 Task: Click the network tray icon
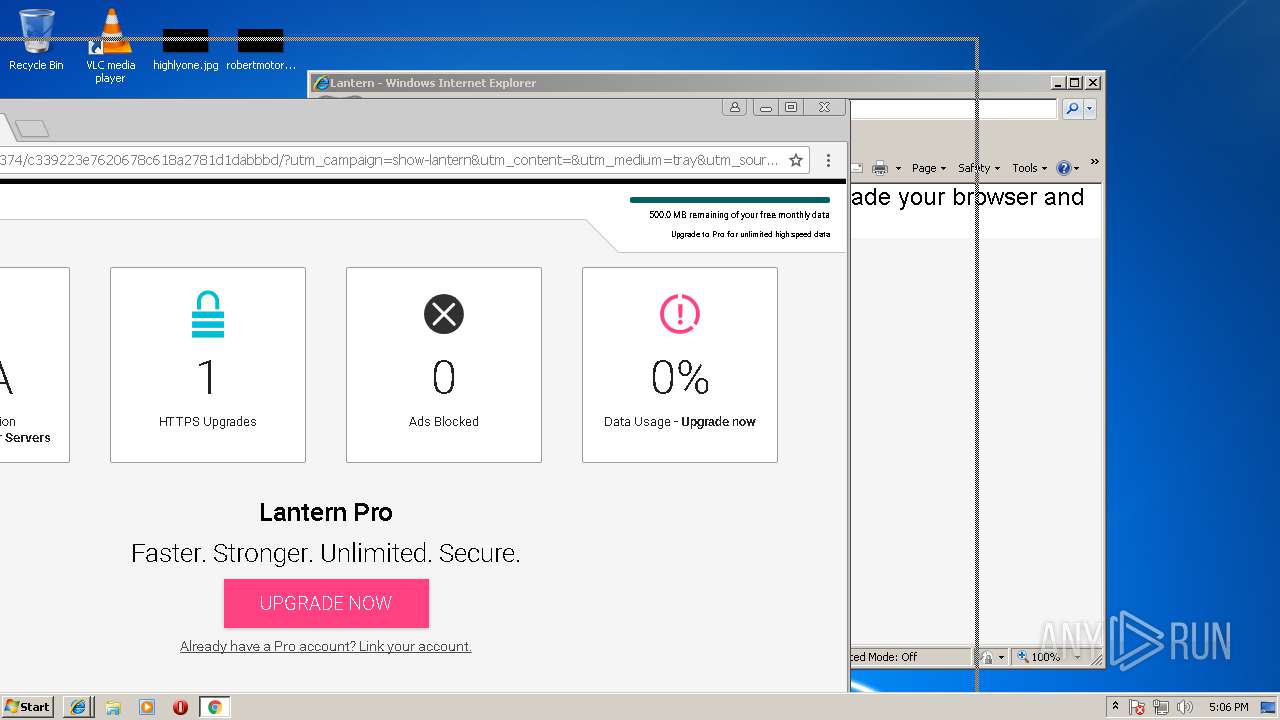click(x=1161, y=707)
